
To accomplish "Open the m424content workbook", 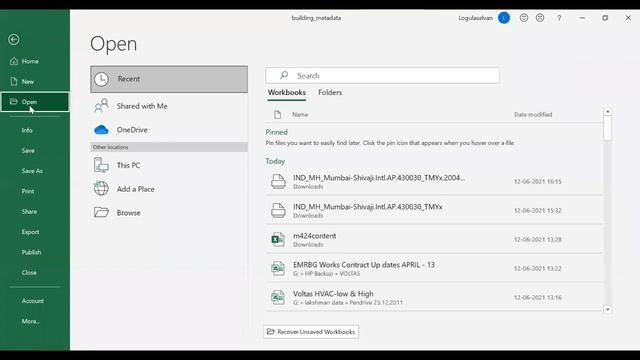I will (434, 240).
